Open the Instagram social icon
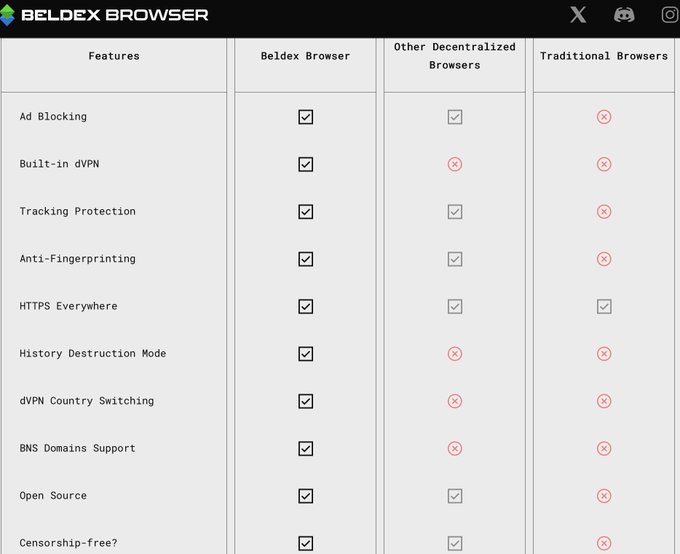Screen dimensions: 680x554 point(670,15)
